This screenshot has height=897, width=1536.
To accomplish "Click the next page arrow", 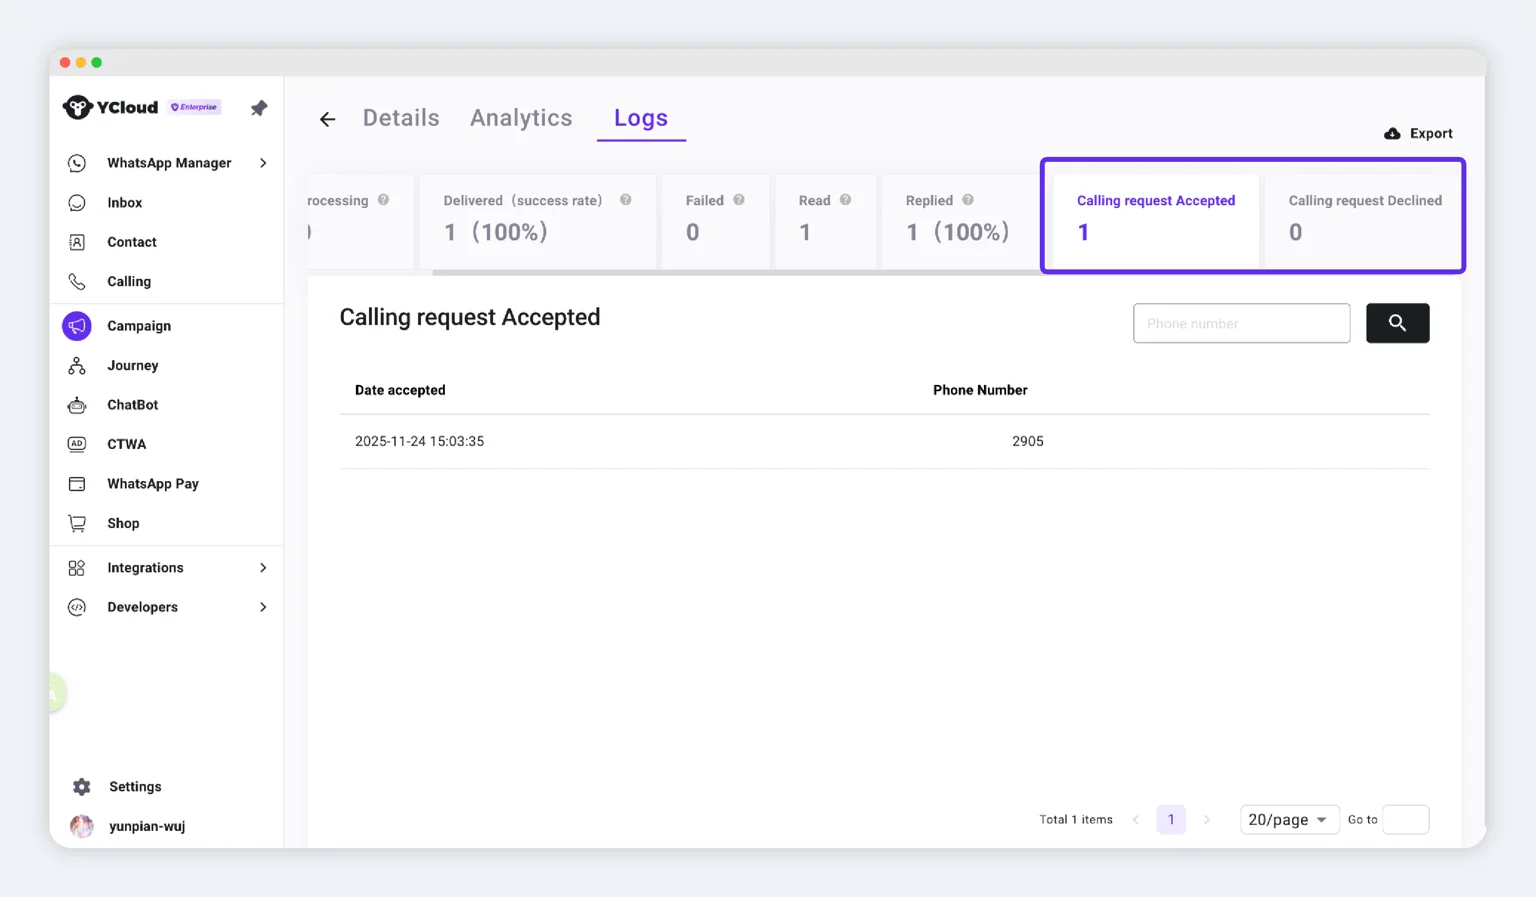I will click(x=1207, y=820).
